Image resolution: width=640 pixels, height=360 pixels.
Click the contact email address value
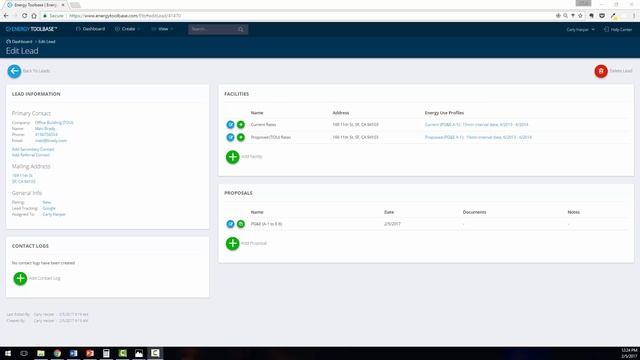[51, 140]
